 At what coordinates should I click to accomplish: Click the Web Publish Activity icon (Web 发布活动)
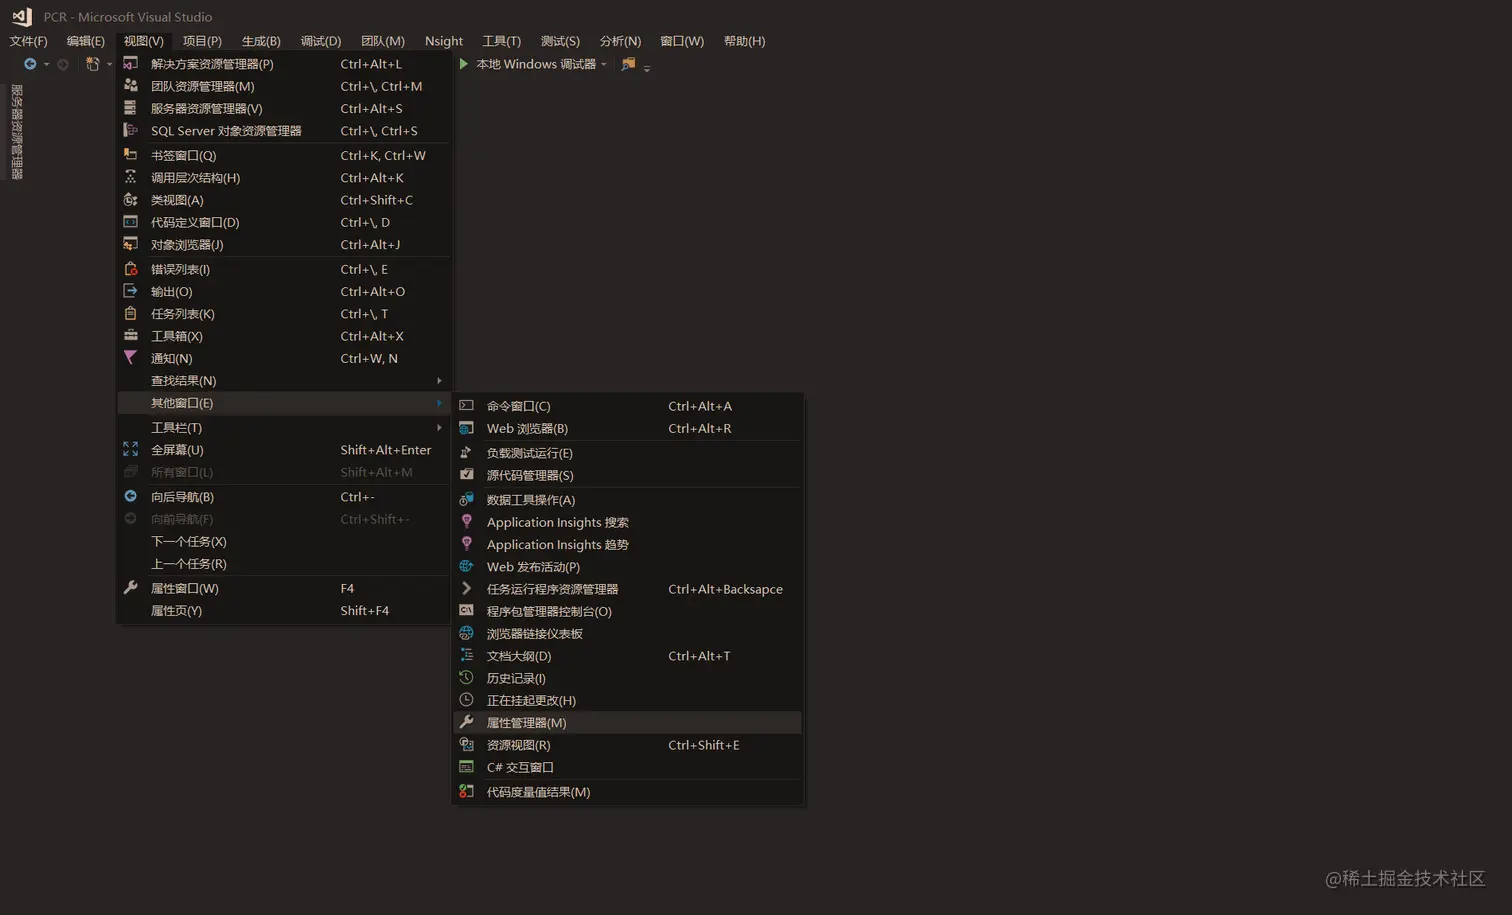pyautogui.click(x=466, y=566)
